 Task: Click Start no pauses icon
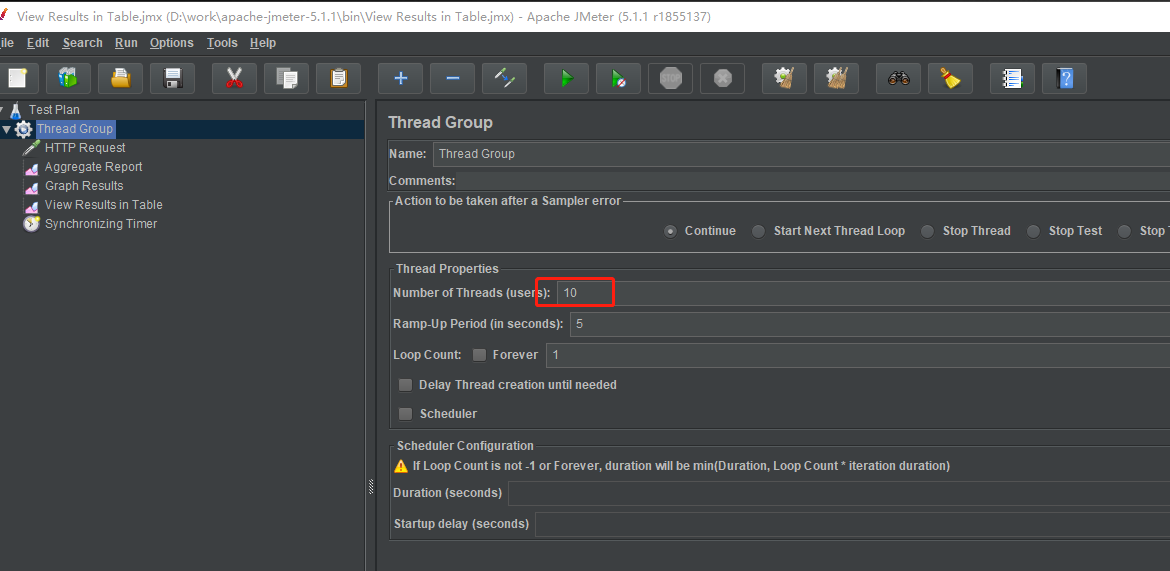pos(619,78)
